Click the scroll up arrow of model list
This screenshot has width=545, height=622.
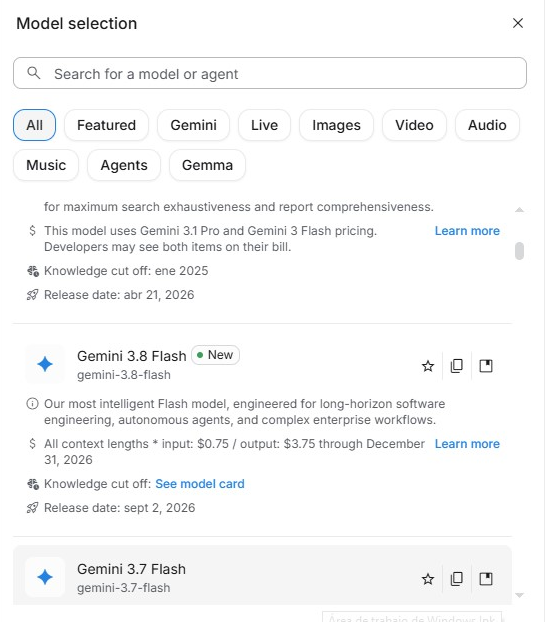click(x=519, y=210)
